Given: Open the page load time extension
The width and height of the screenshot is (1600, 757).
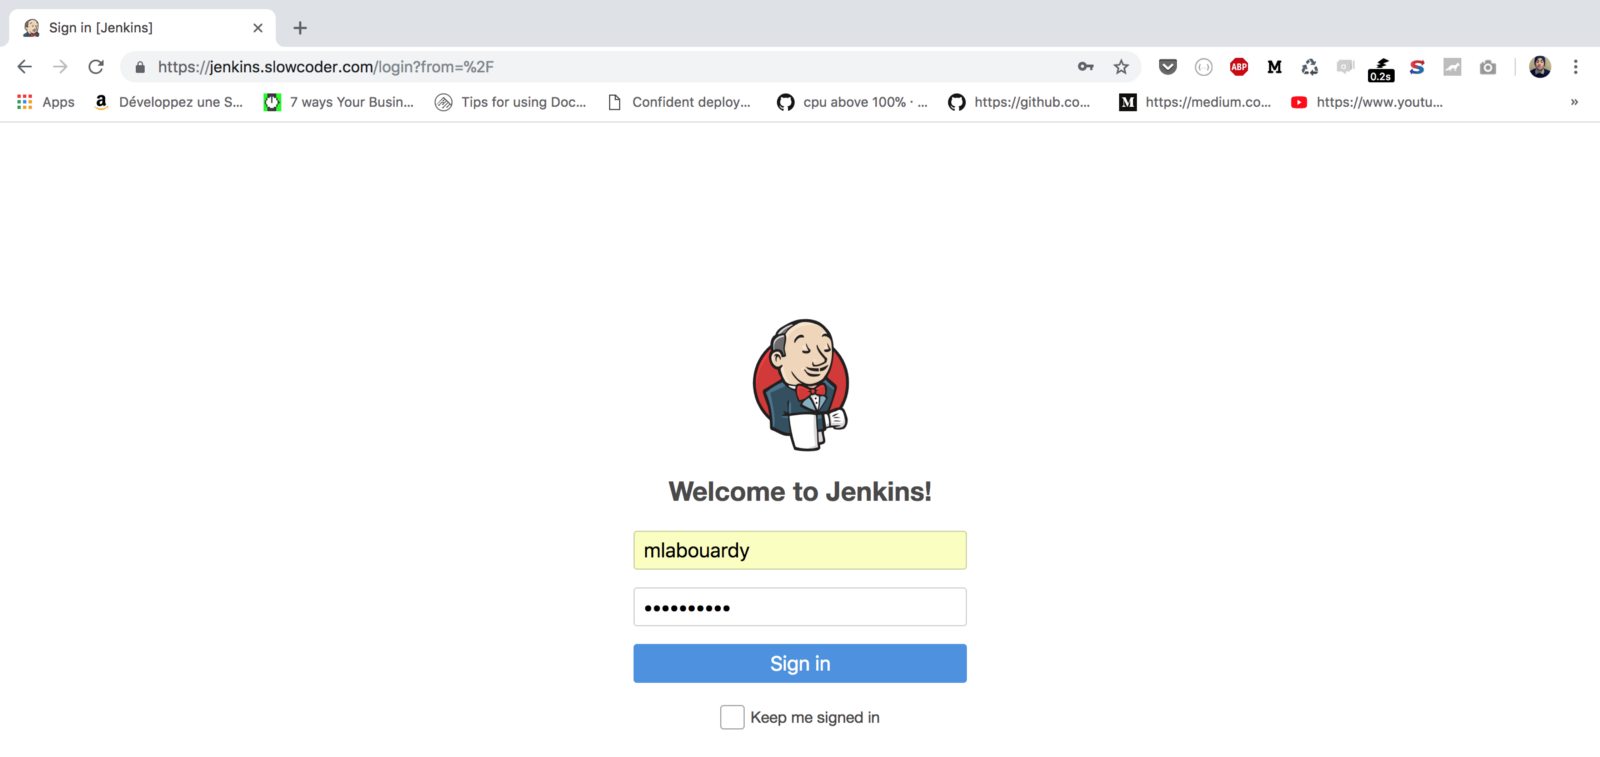Looking at the screenshot, I should pyautogui.click(x=1381, y=68).
